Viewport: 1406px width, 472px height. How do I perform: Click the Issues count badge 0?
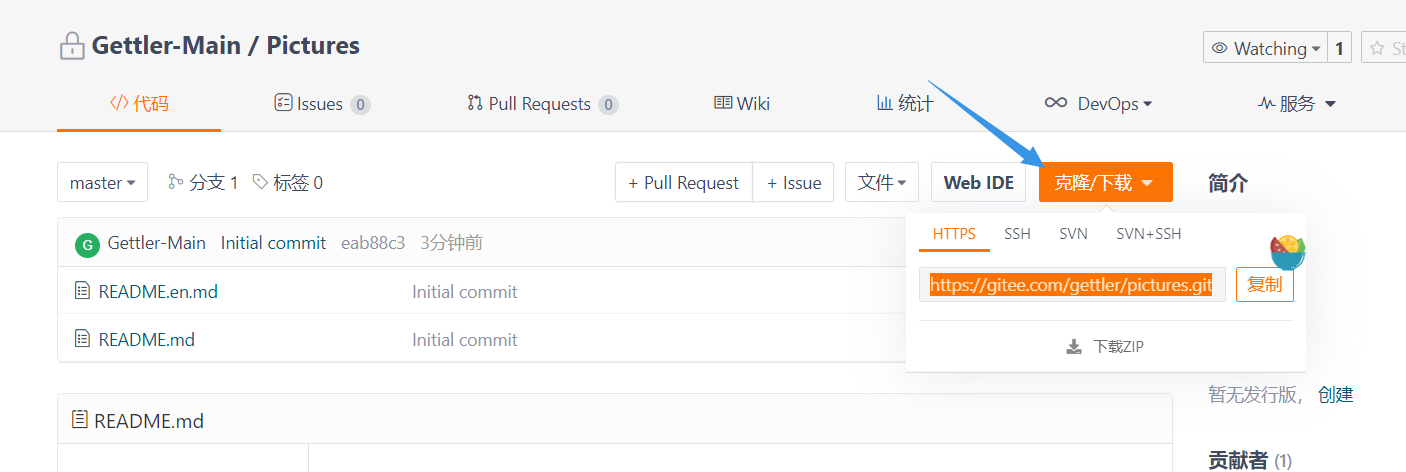(360, 104)
